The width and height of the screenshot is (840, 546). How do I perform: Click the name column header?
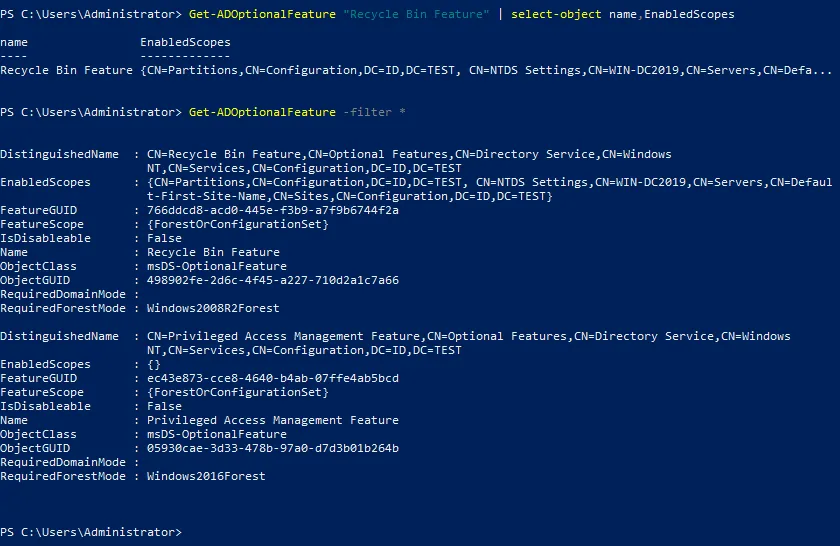14,43
